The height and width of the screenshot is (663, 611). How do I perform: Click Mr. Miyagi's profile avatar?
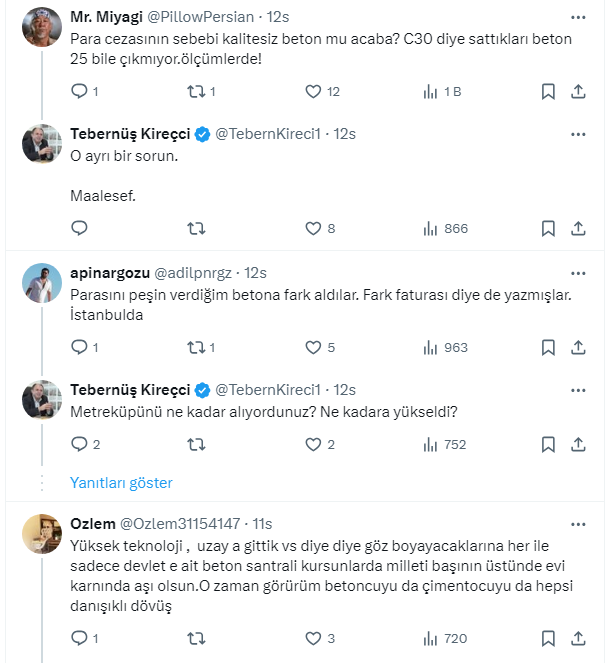pyautogui.click(x=42, y=25)
